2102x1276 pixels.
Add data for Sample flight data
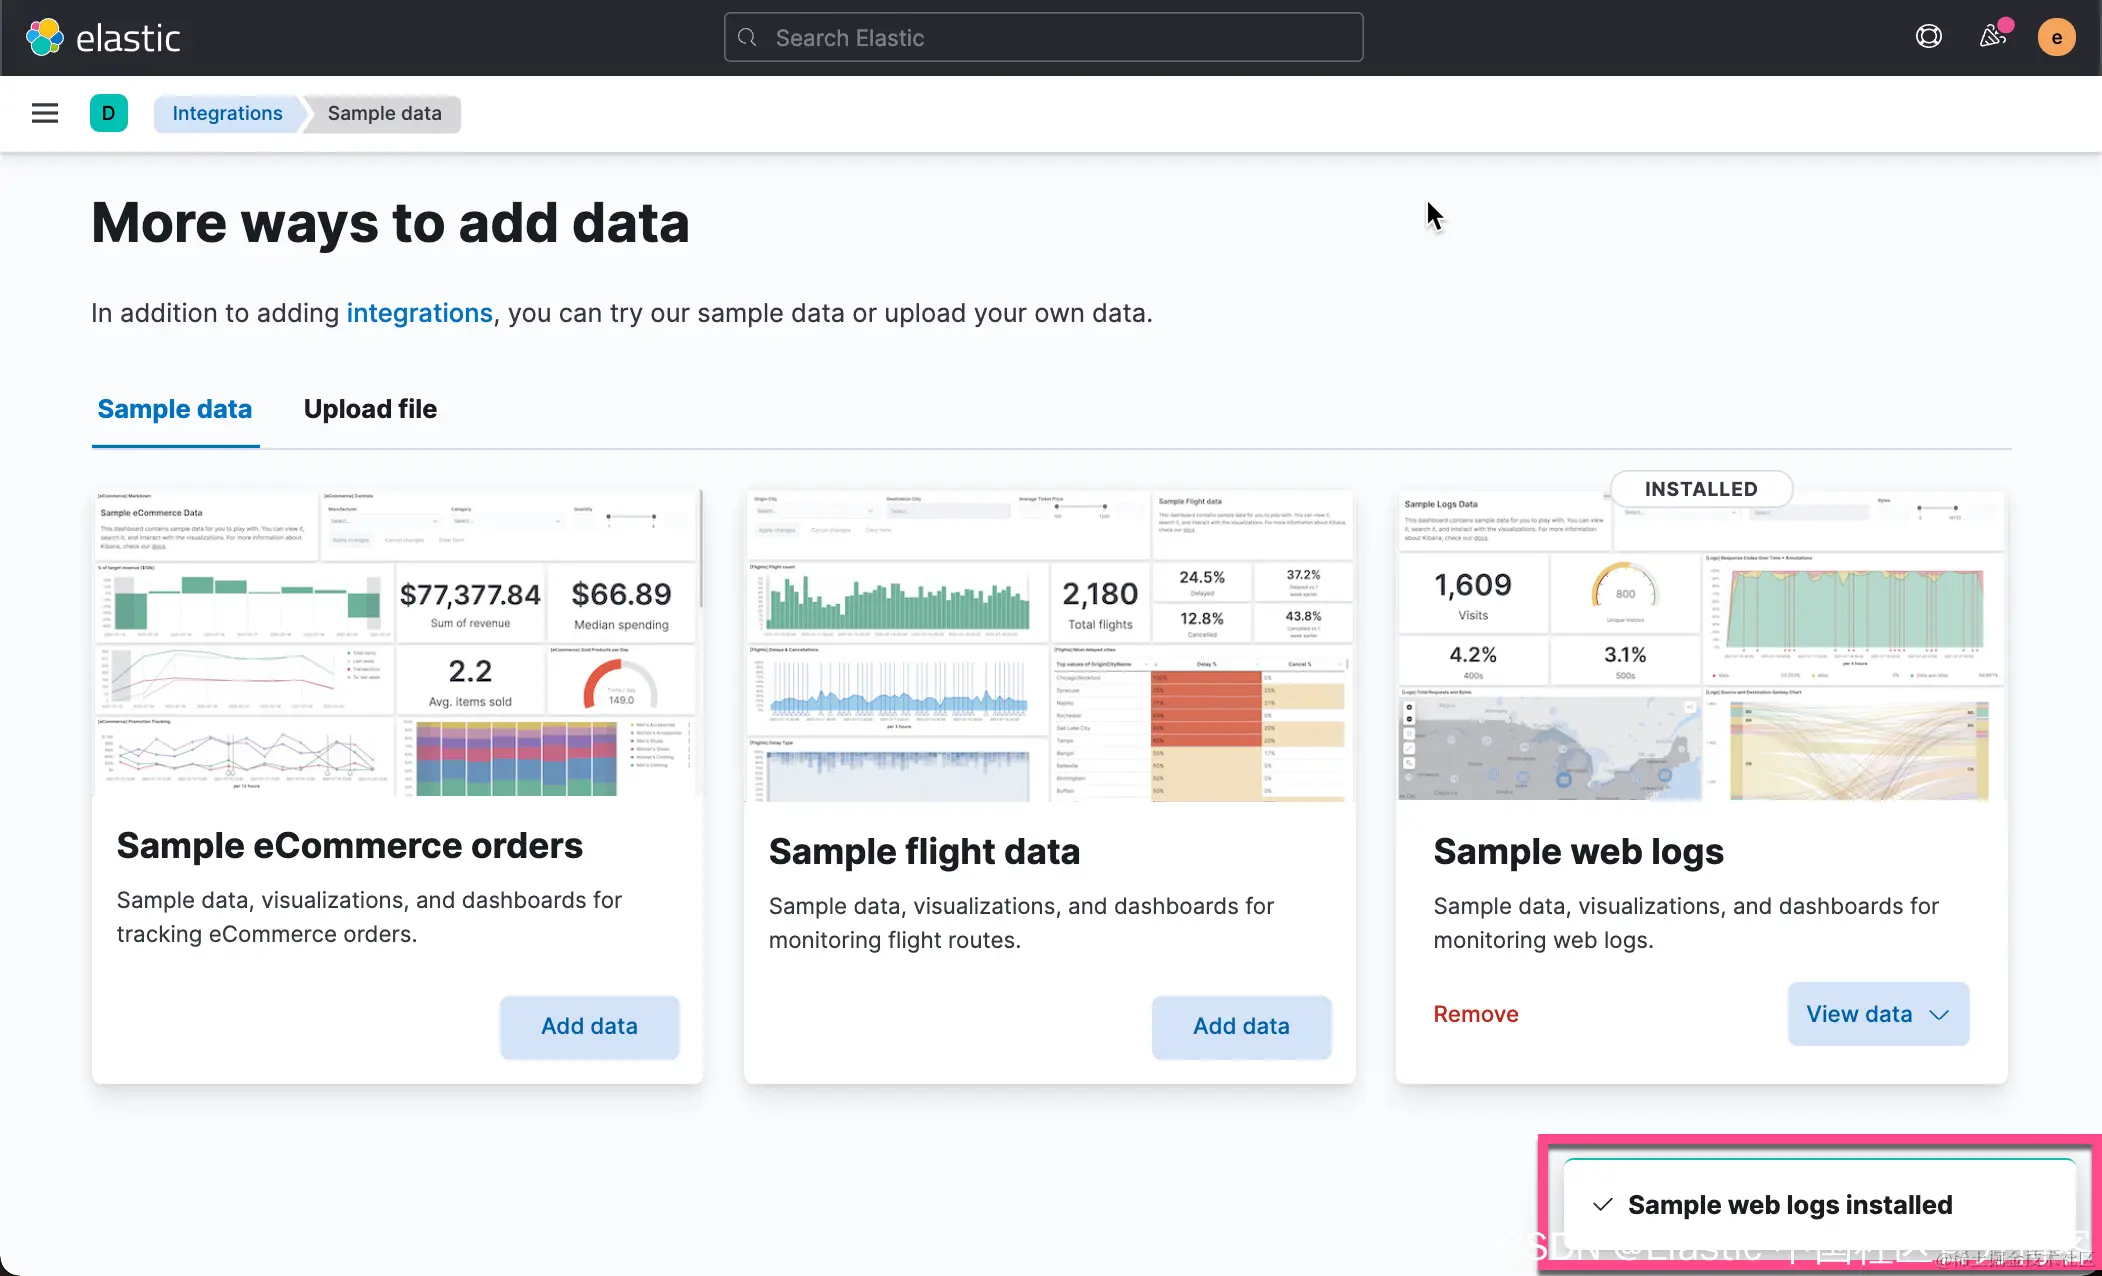[1241, 1026]
